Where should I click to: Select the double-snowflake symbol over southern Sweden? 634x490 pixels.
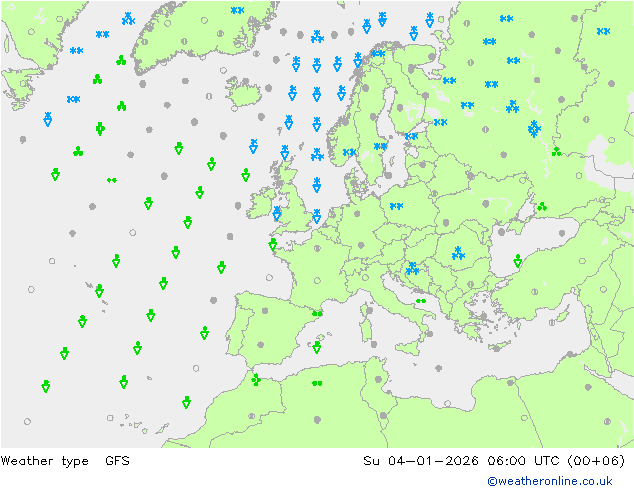380,146
